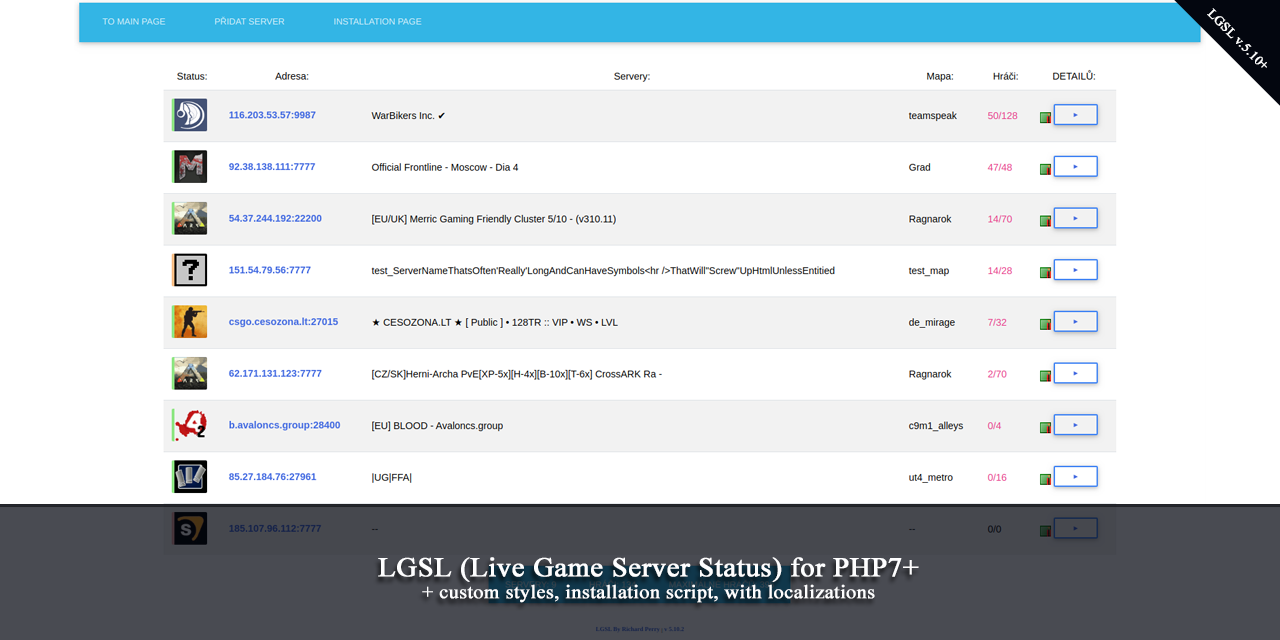Click the Adresa: column header
The height and width of the screenshot is (640, 1280).
point(292,76)
